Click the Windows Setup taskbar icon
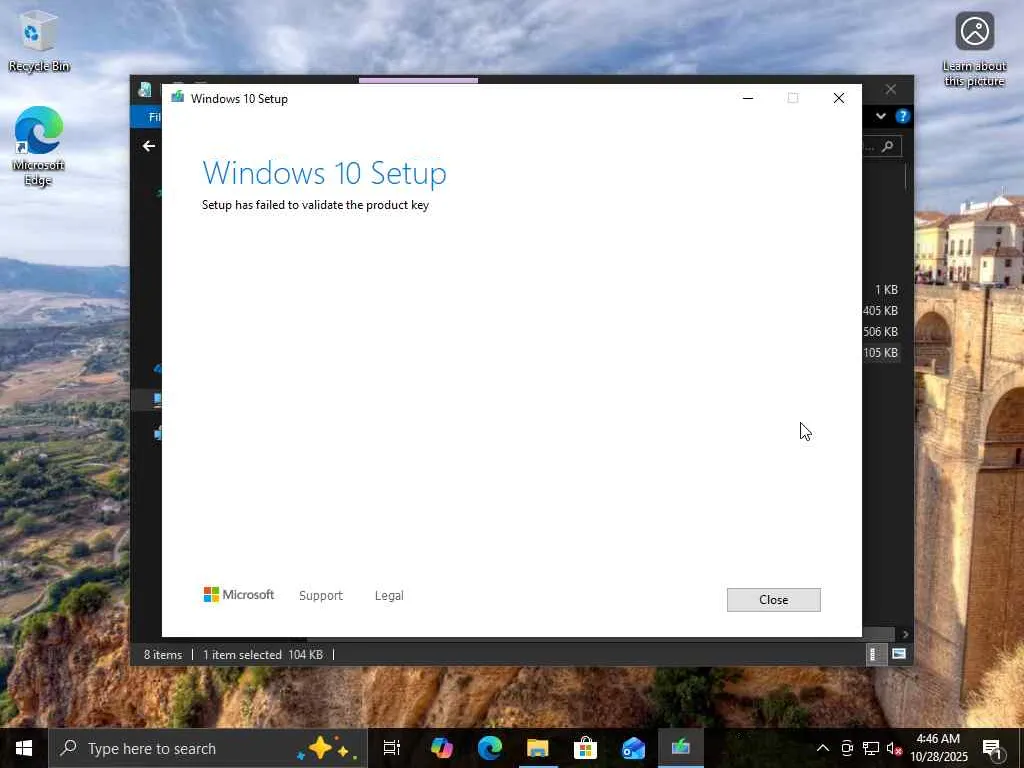This screenshot has width=1024, height=768. tap(680, 748)
